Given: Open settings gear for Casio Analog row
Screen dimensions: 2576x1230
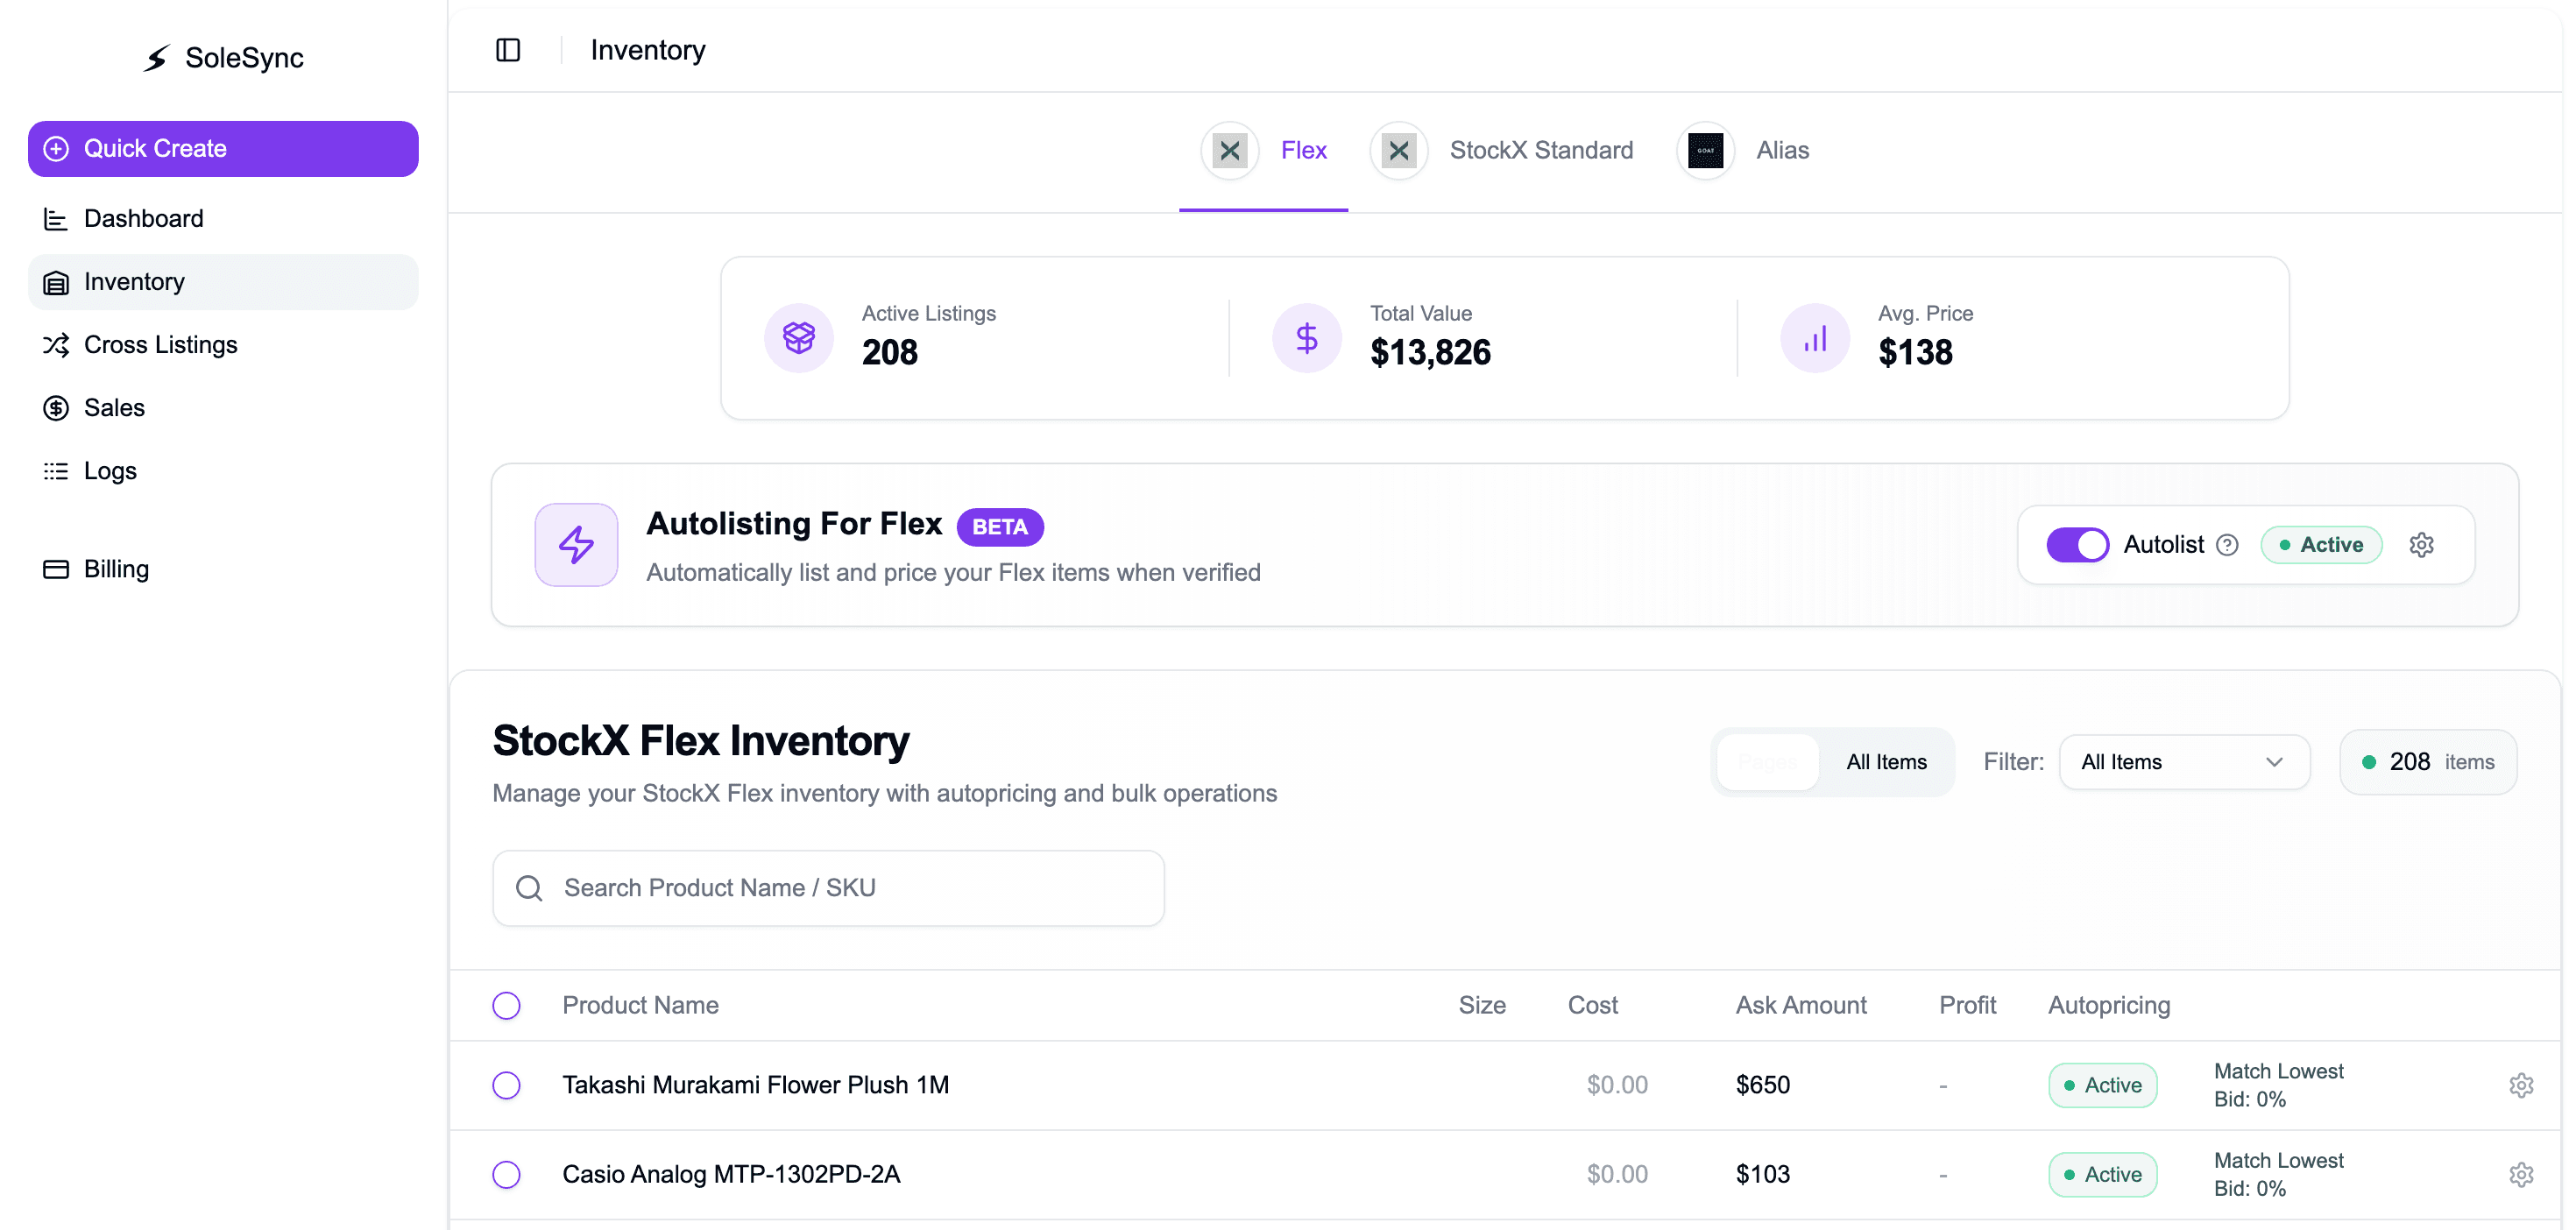Looking at the screenshot, I should pyautogui.click(x=2521, y=1174).
